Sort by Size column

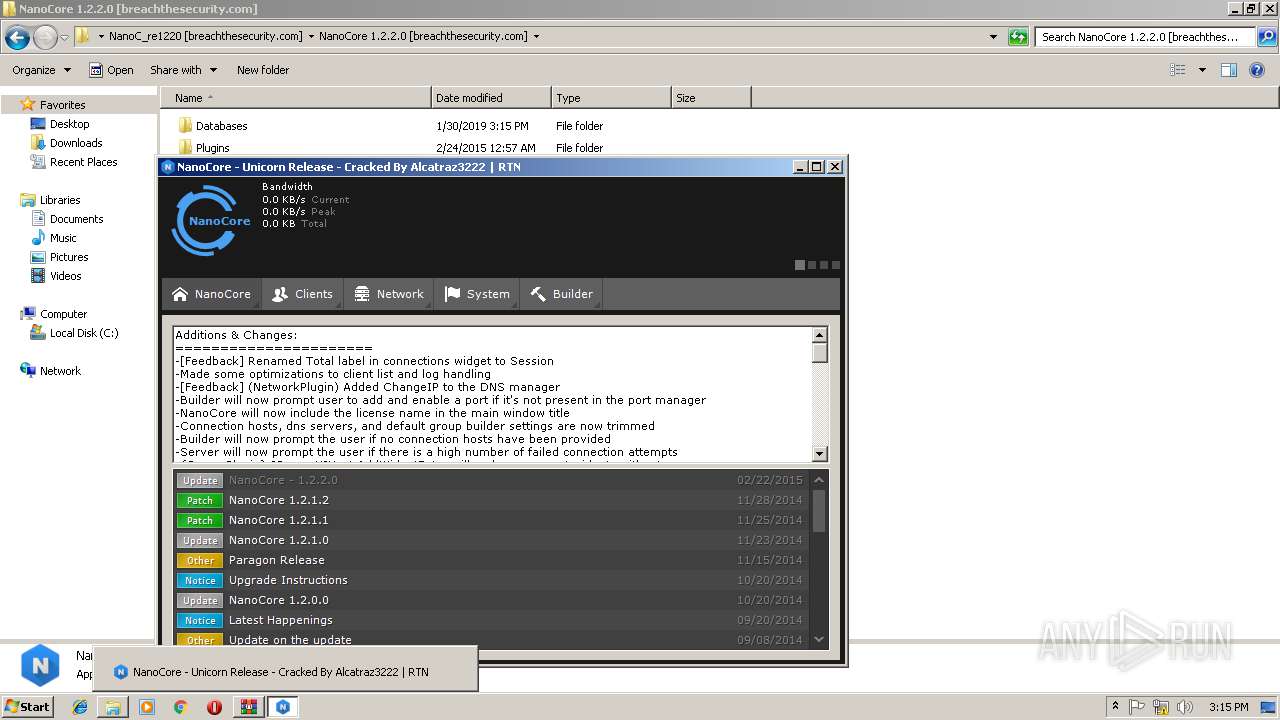click(711, 98)
